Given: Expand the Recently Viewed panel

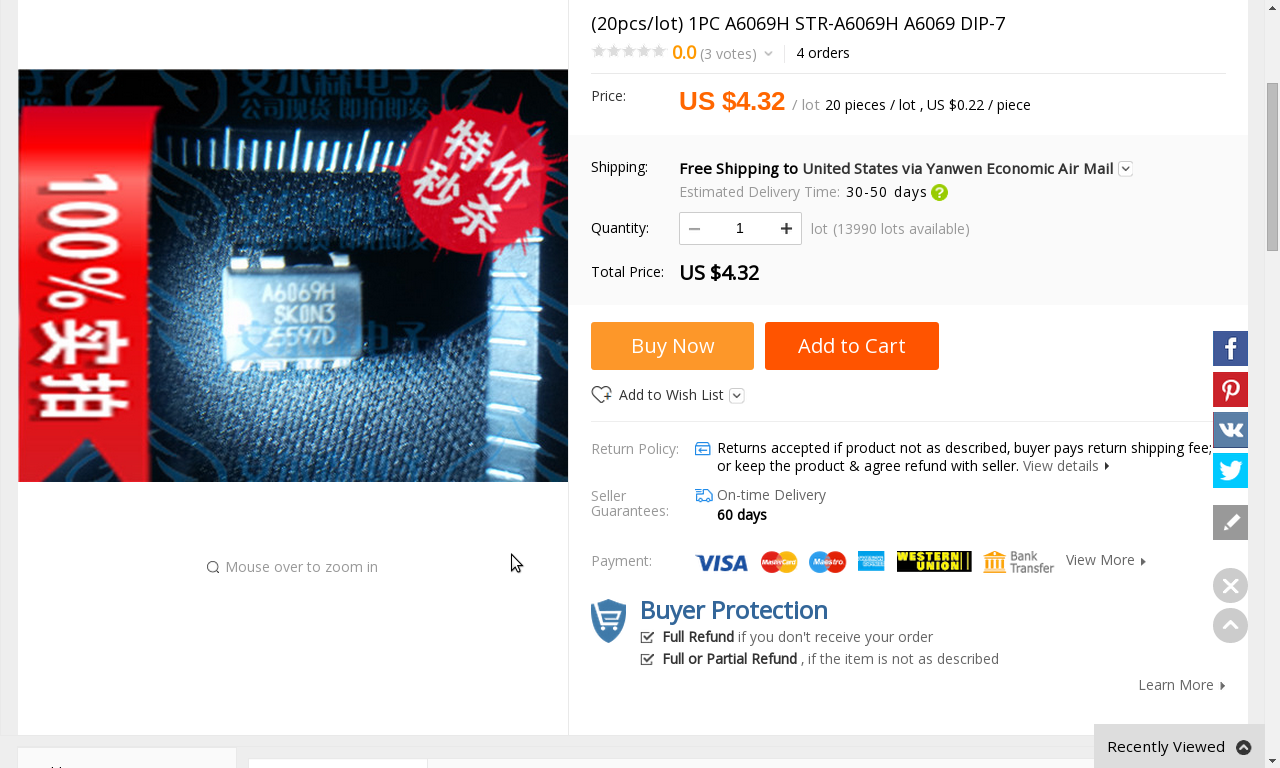Looking at the screenshot, I should click(x=1243, y=747).
